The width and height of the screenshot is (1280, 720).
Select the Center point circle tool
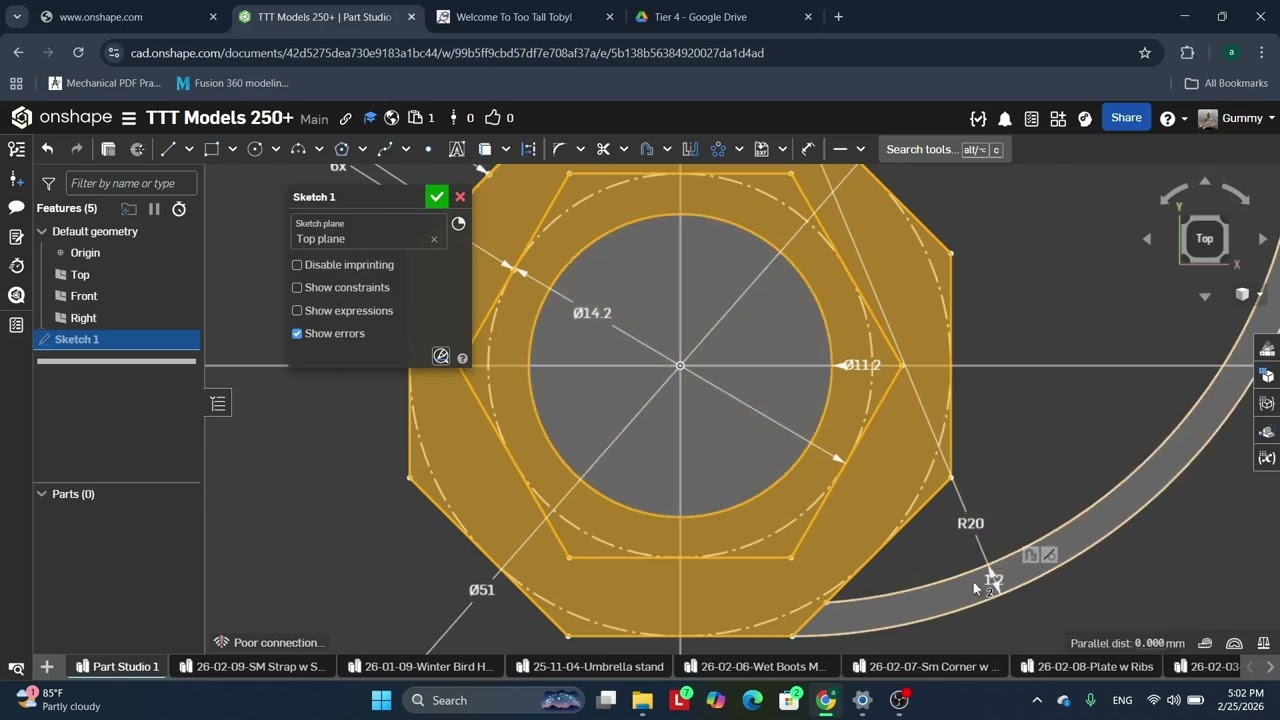coord(255,149)
